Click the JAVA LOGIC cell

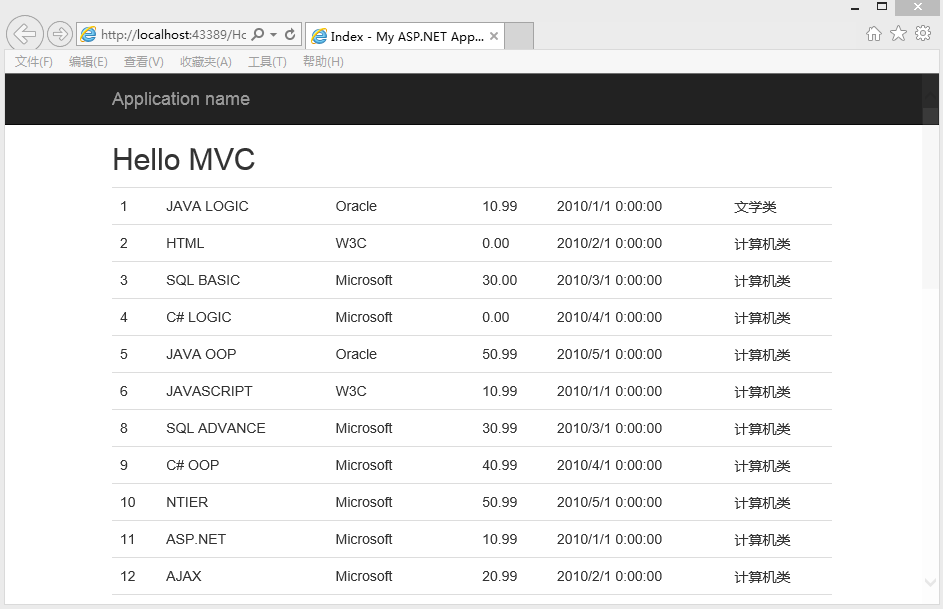coord(207,206)
